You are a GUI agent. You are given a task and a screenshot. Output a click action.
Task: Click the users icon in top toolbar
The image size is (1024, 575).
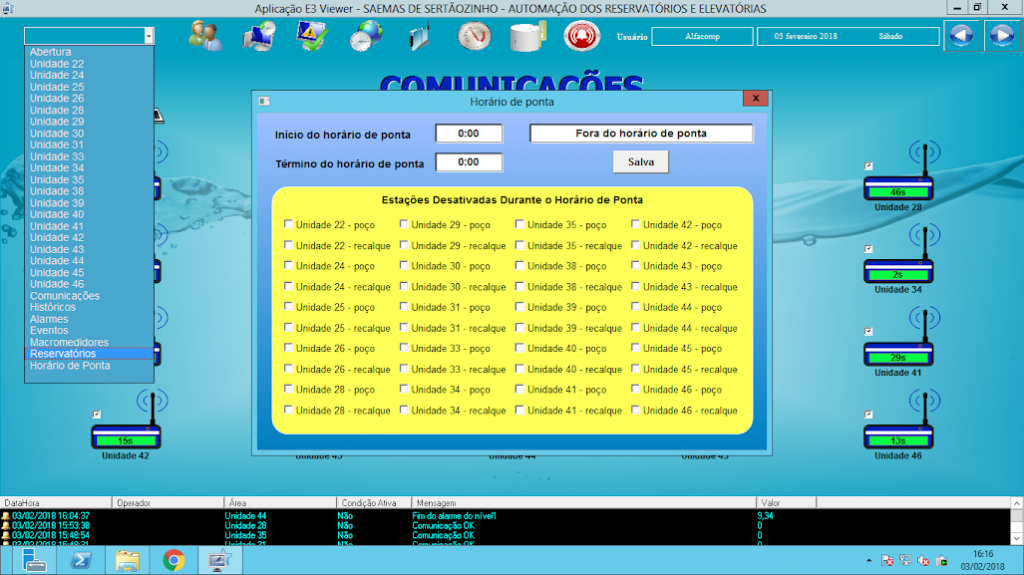[205, 36]
